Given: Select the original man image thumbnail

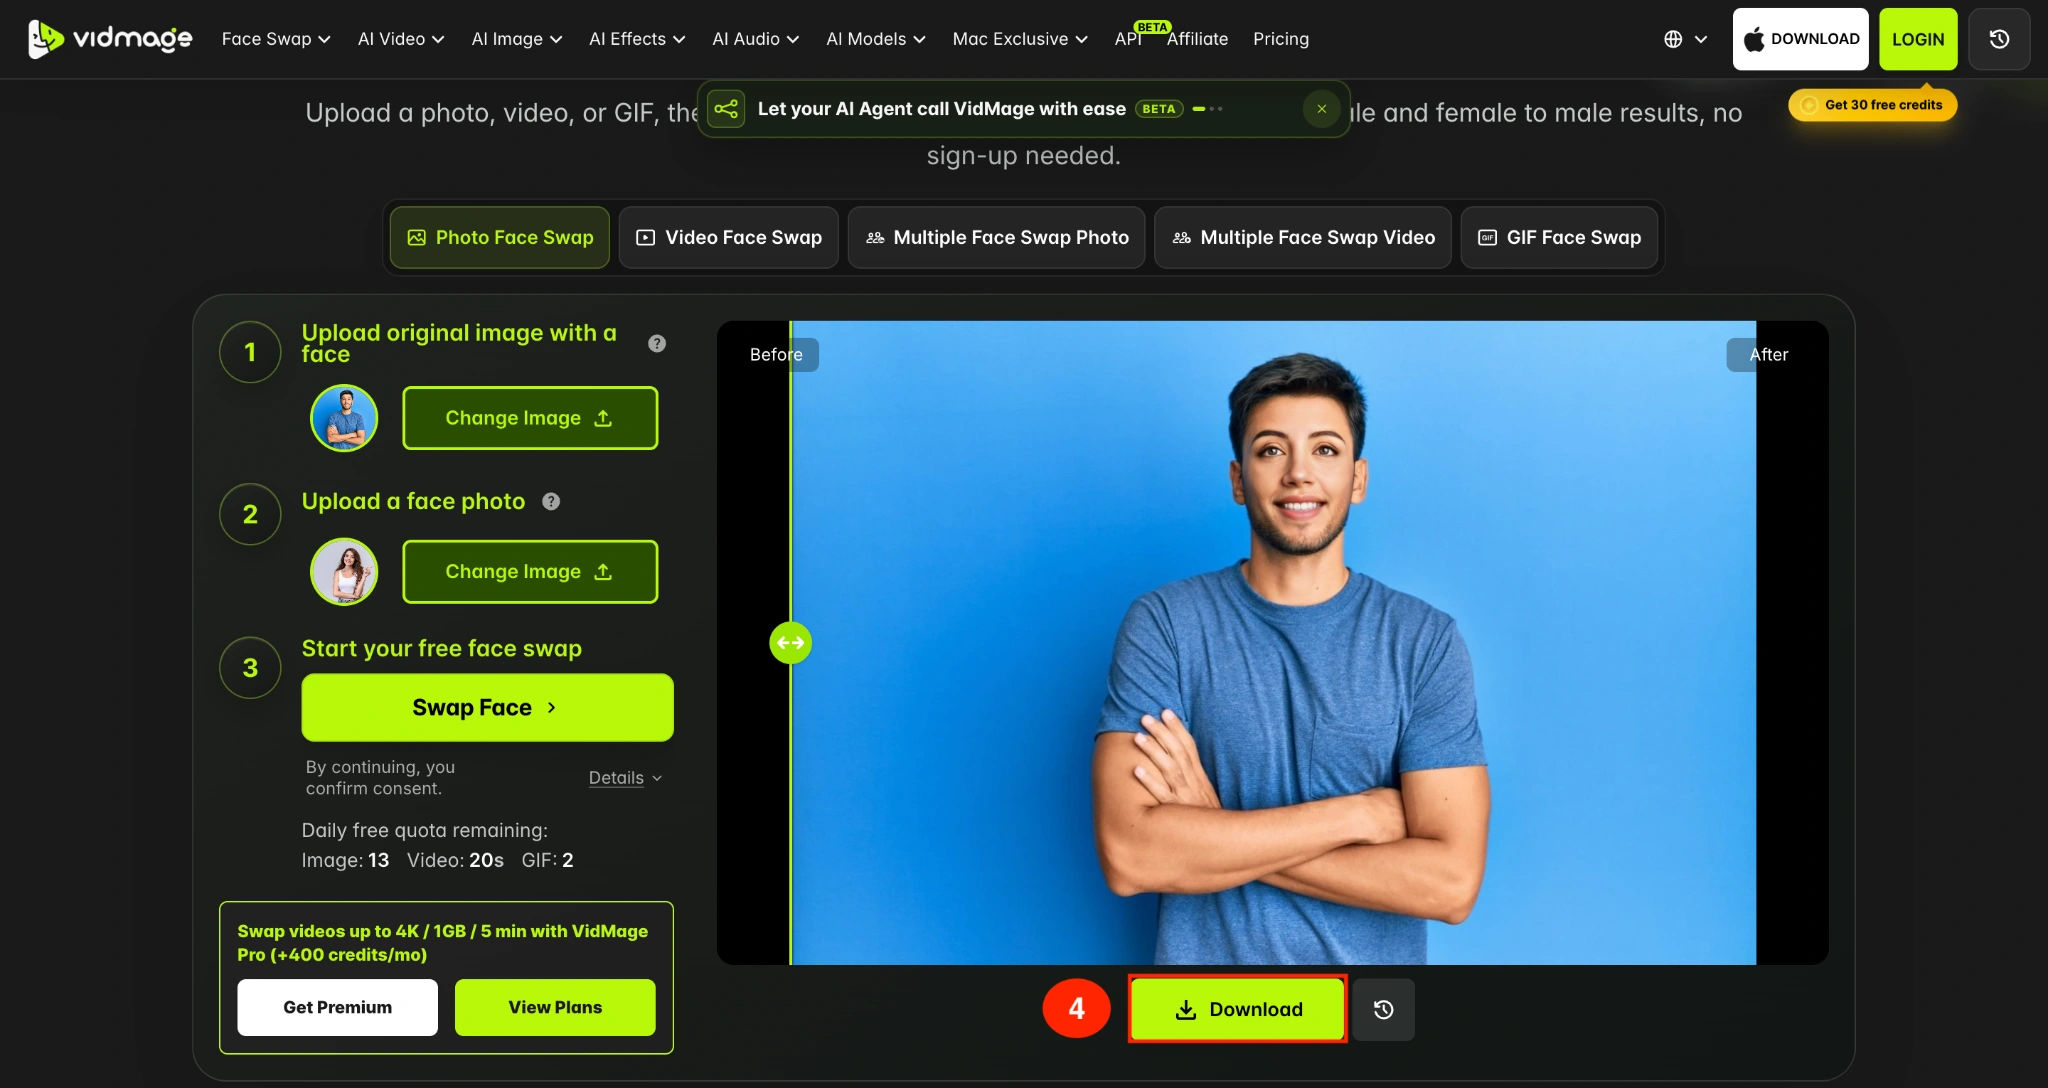Looking at the screenshot, I should tap(344, 418).
